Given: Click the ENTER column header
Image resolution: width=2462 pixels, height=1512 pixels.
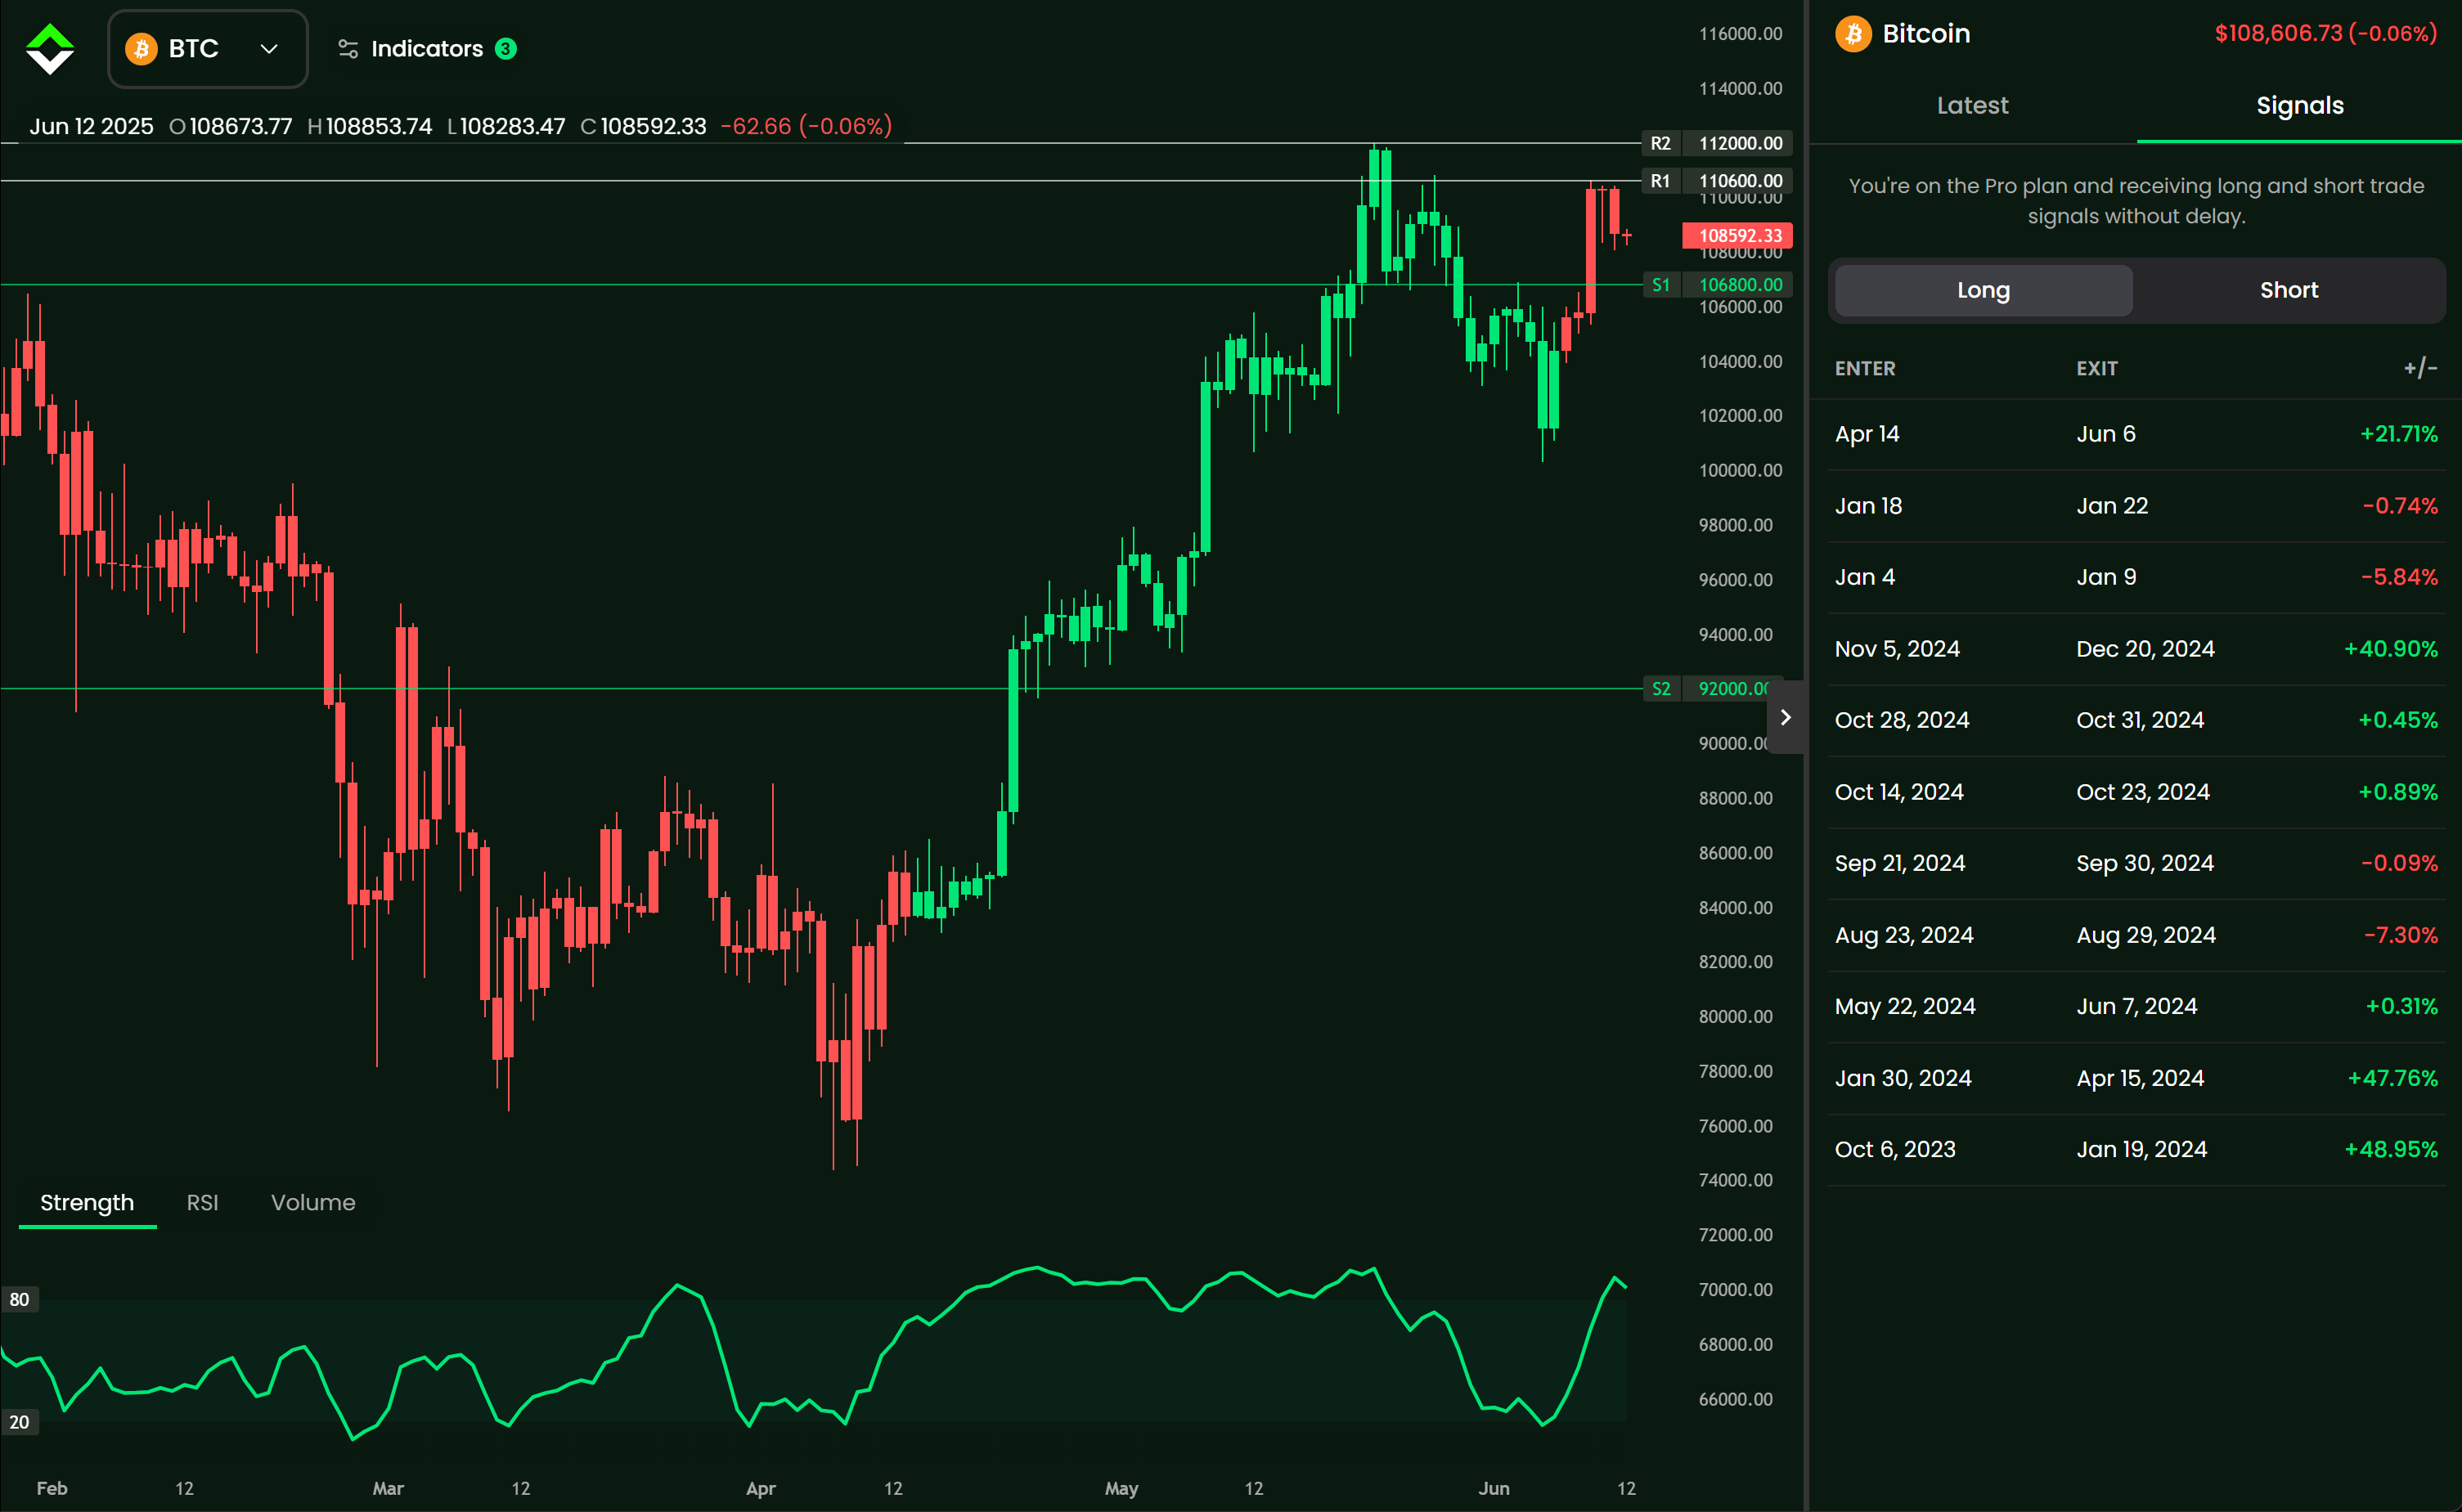Looking at the screenshot, I should coord(1865,368).
